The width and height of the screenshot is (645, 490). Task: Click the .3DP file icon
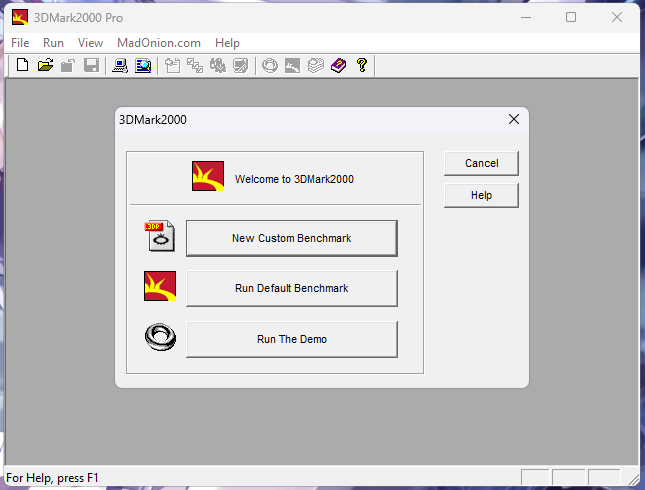coord(160,236)
